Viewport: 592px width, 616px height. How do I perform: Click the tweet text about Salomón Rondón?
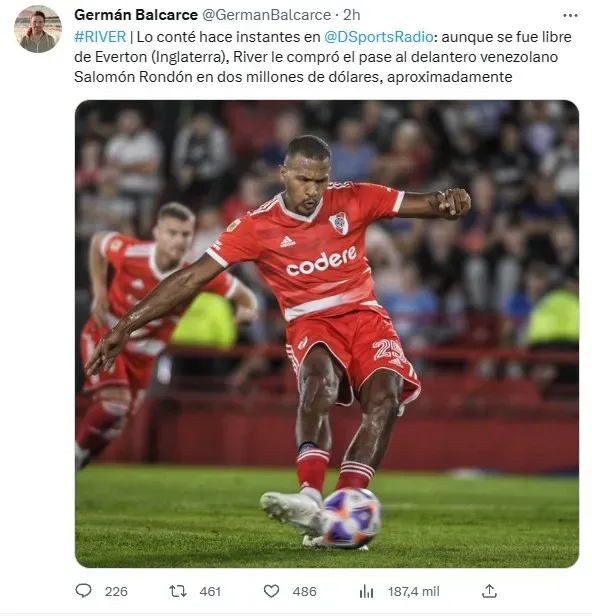tap(323, 57)
